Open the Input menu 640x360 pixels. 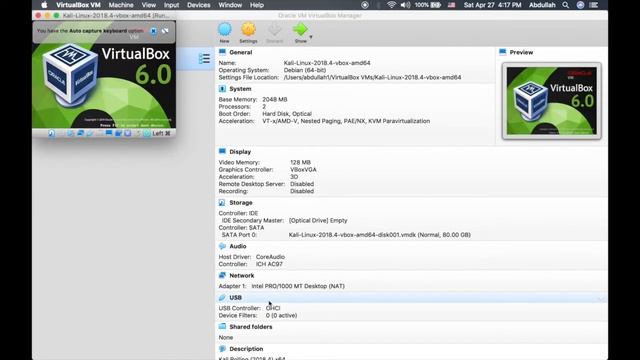click(171, 5)
